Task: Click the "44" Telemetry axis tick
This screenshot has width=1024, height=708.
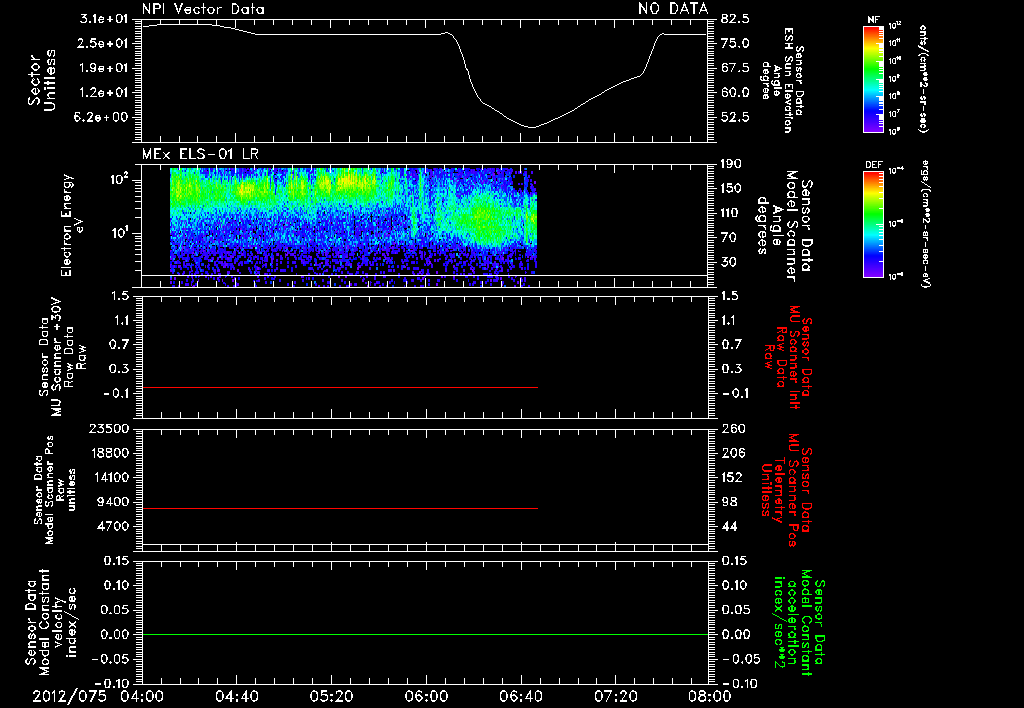Action: [729, 526]
